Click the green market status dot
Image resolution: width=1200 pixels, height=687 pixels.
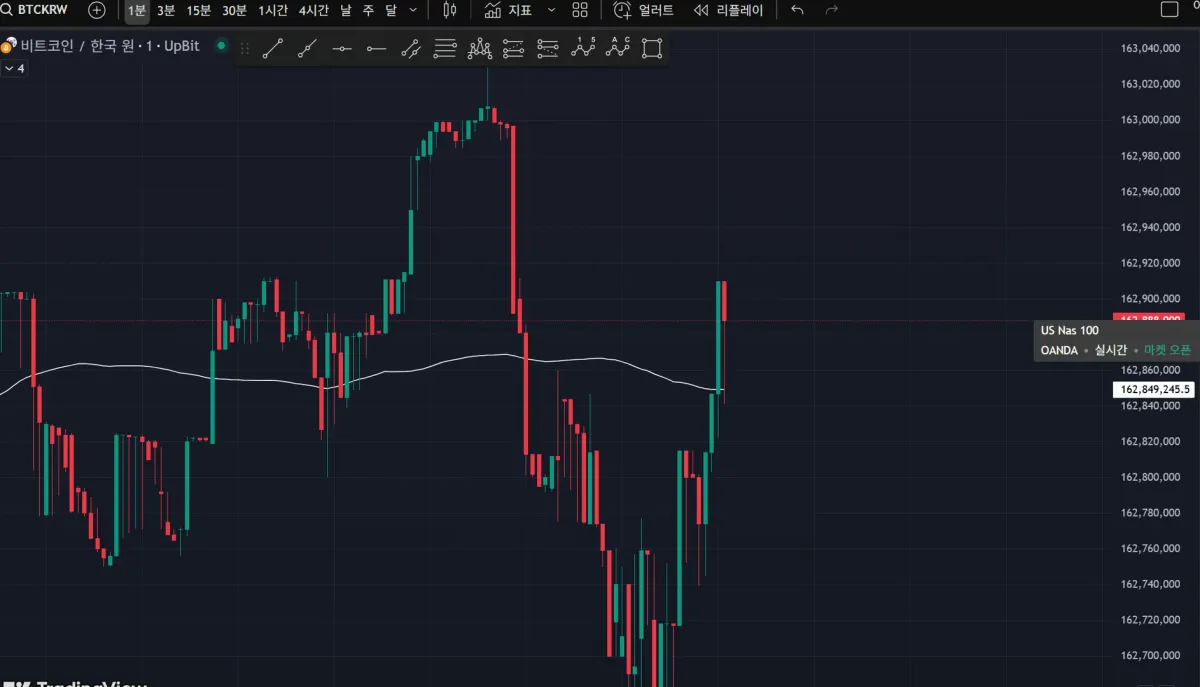[221, 46]
